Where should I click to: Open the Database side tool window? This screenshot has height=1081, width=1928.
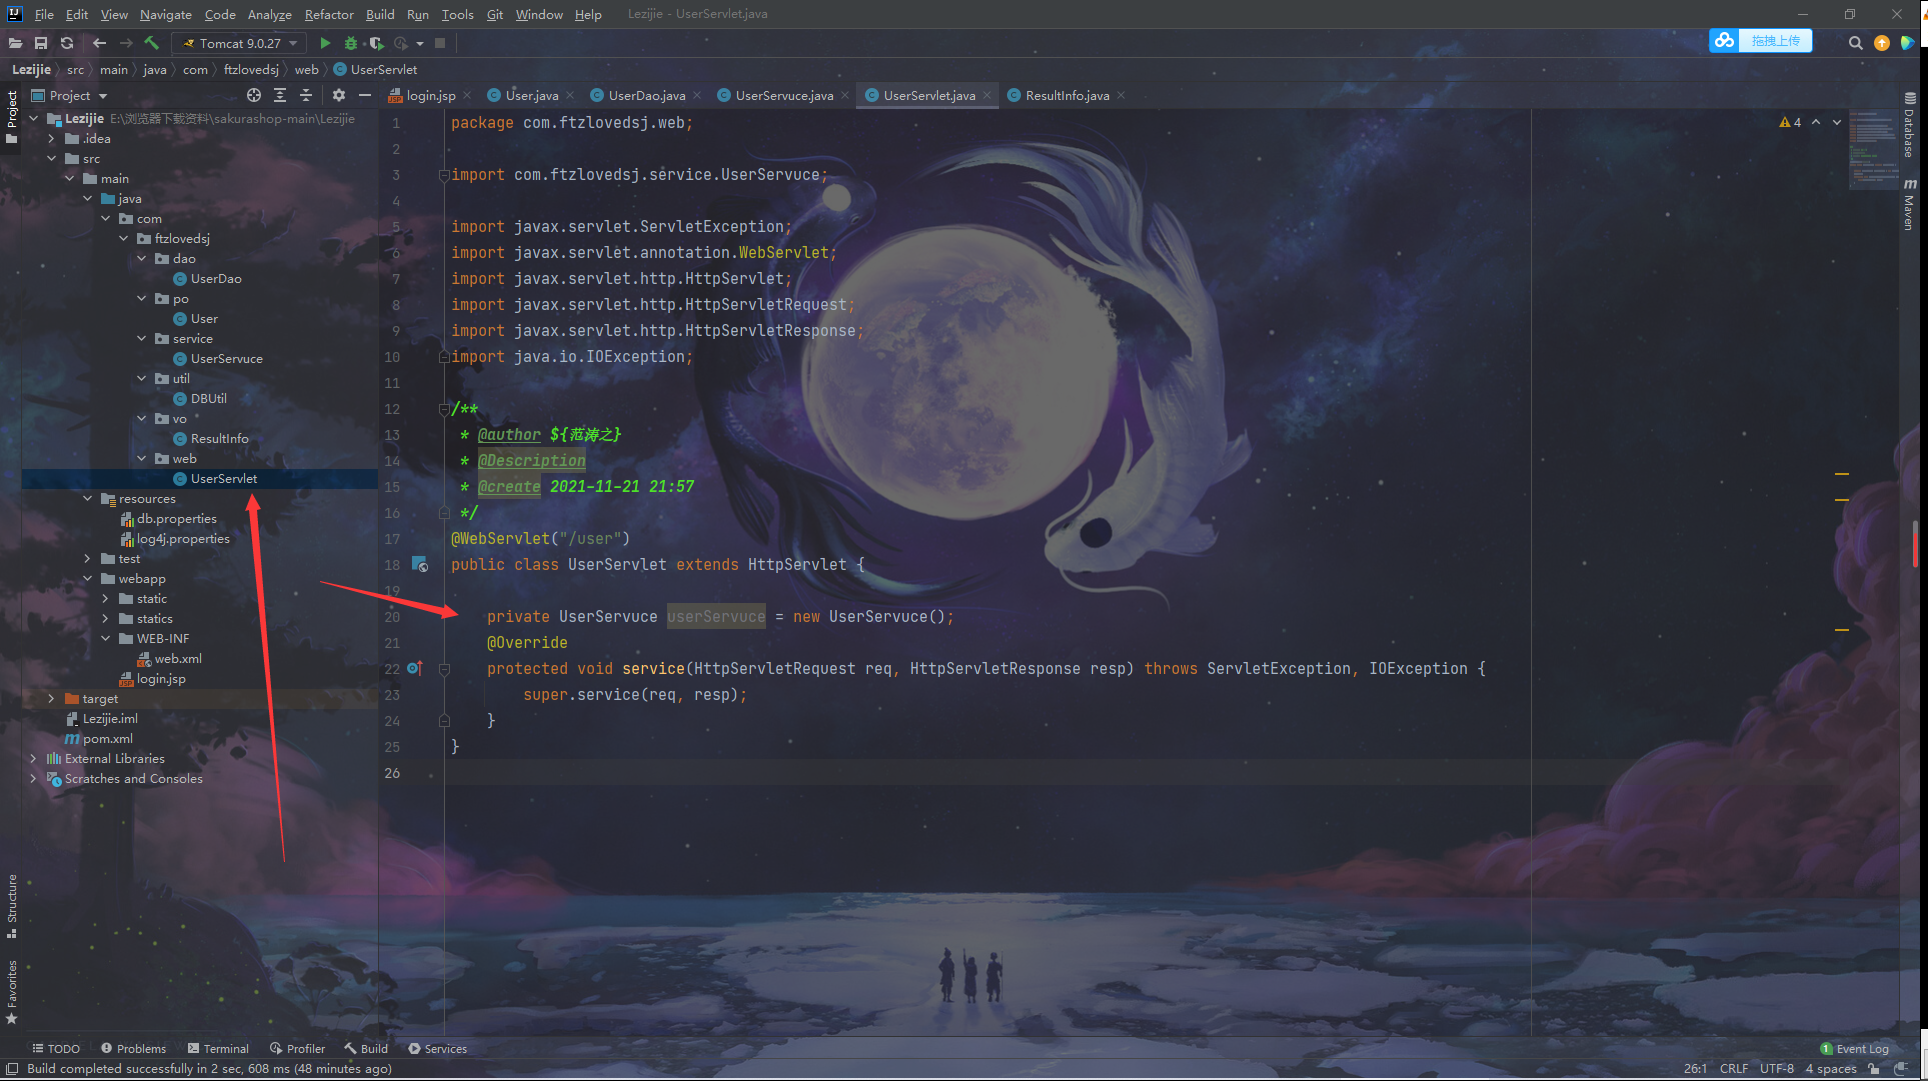(x=1909, y=125)
